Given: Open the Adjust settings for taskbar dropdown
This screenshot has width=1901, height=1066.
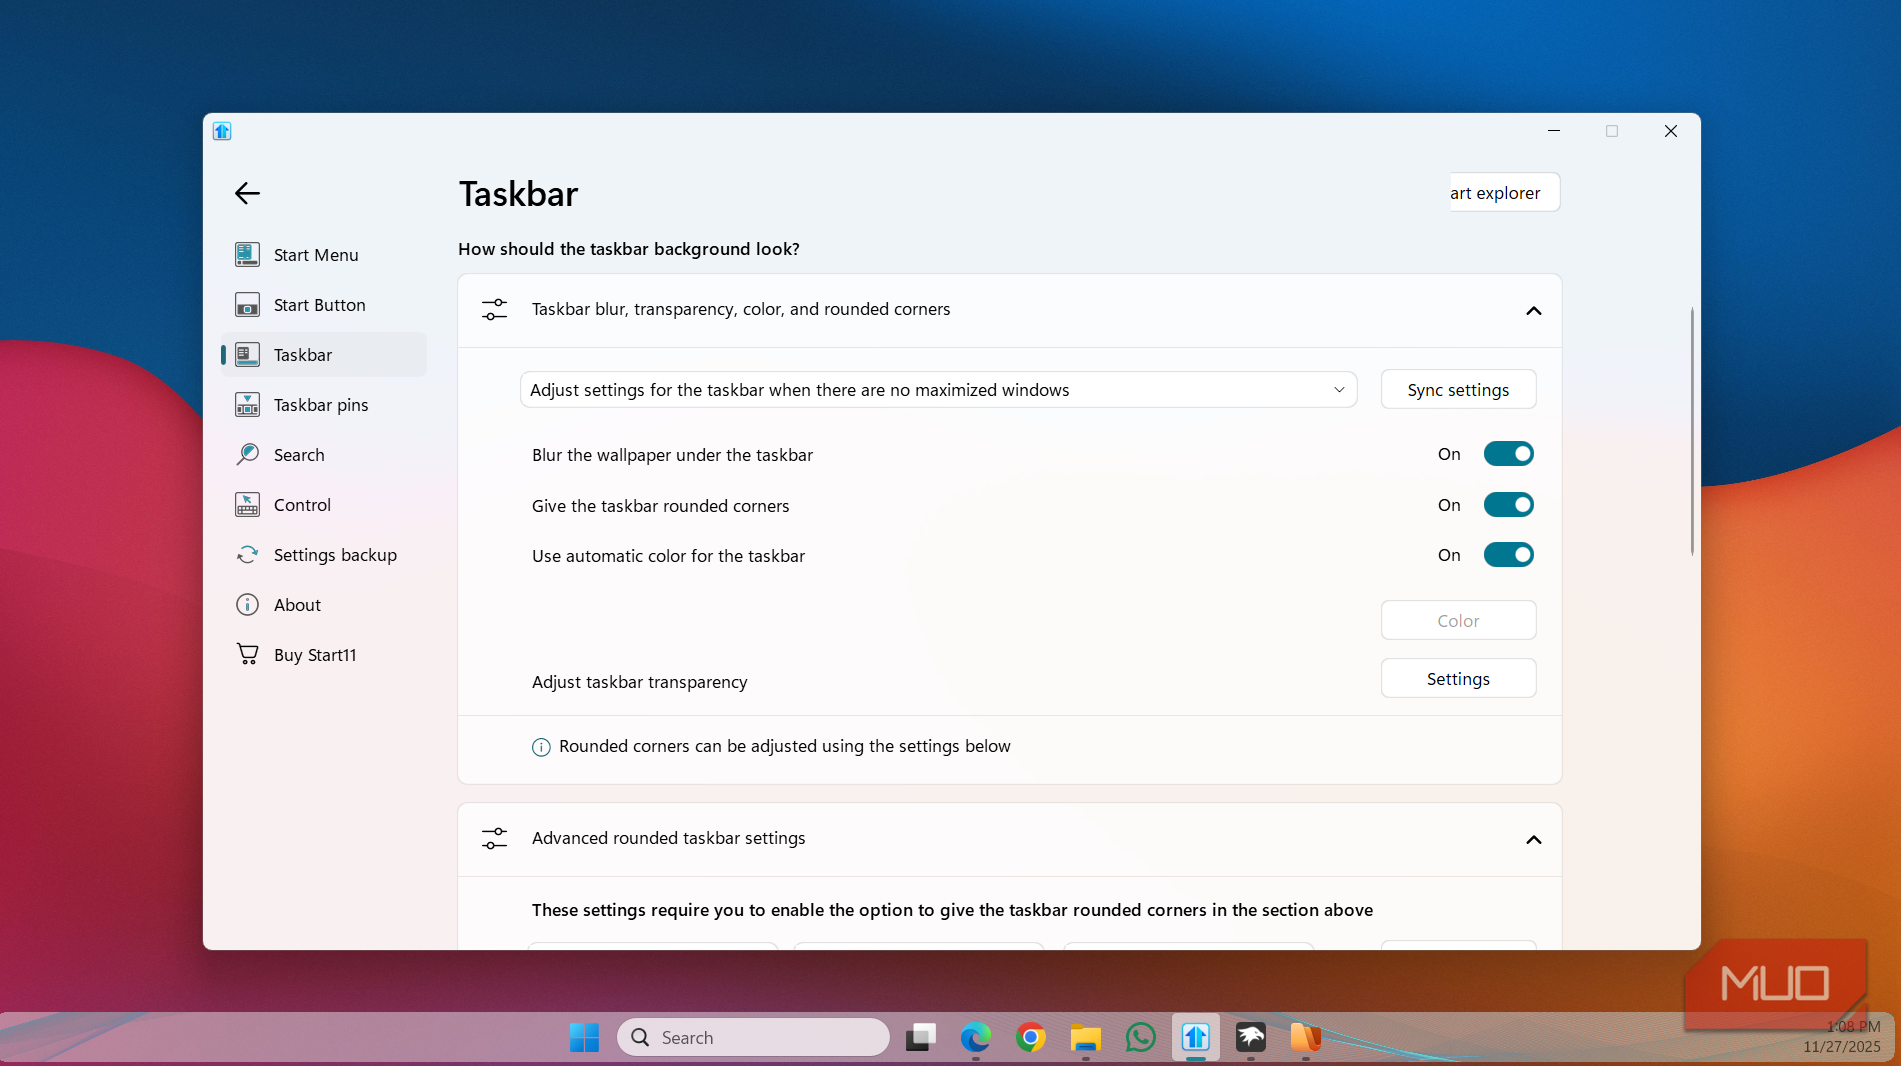Looking at the screenshot, I should [x=938, y=390].
